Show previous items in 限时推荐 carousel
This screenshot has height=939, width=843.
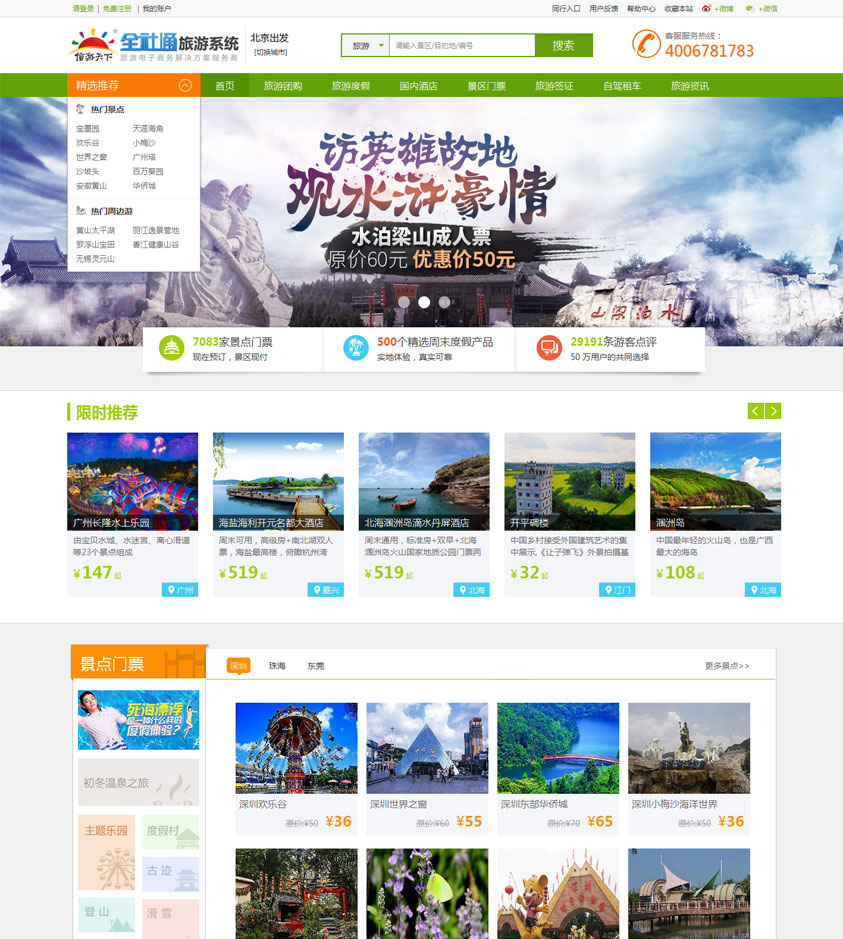[755, 411]
